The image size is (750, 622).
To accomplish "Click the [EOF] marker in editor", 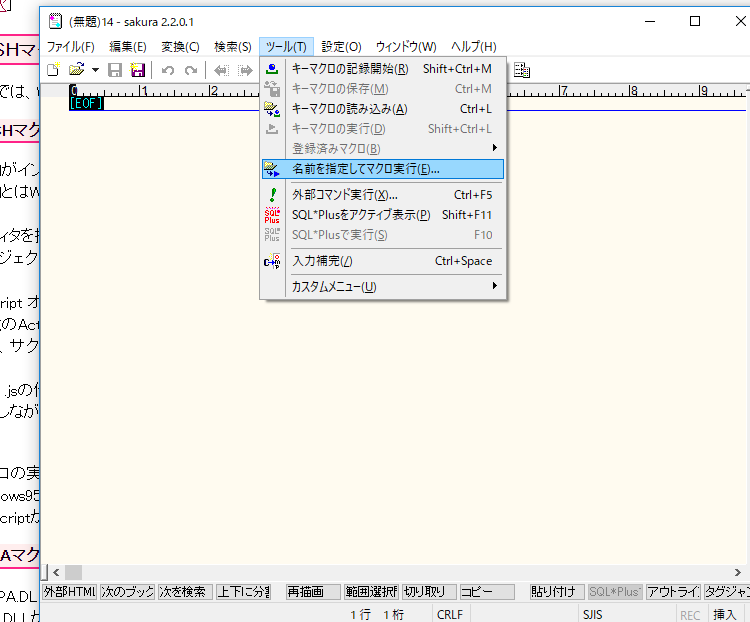I will point(87,103).
